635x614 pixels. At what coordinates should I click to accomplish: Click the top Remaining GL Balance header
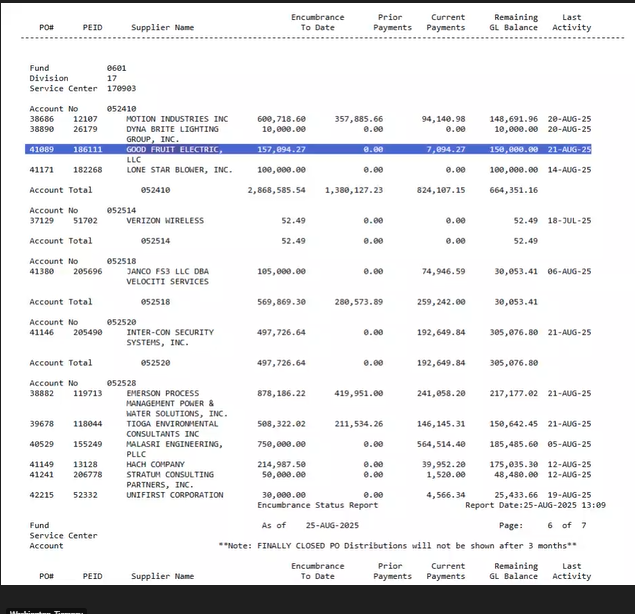514,22
